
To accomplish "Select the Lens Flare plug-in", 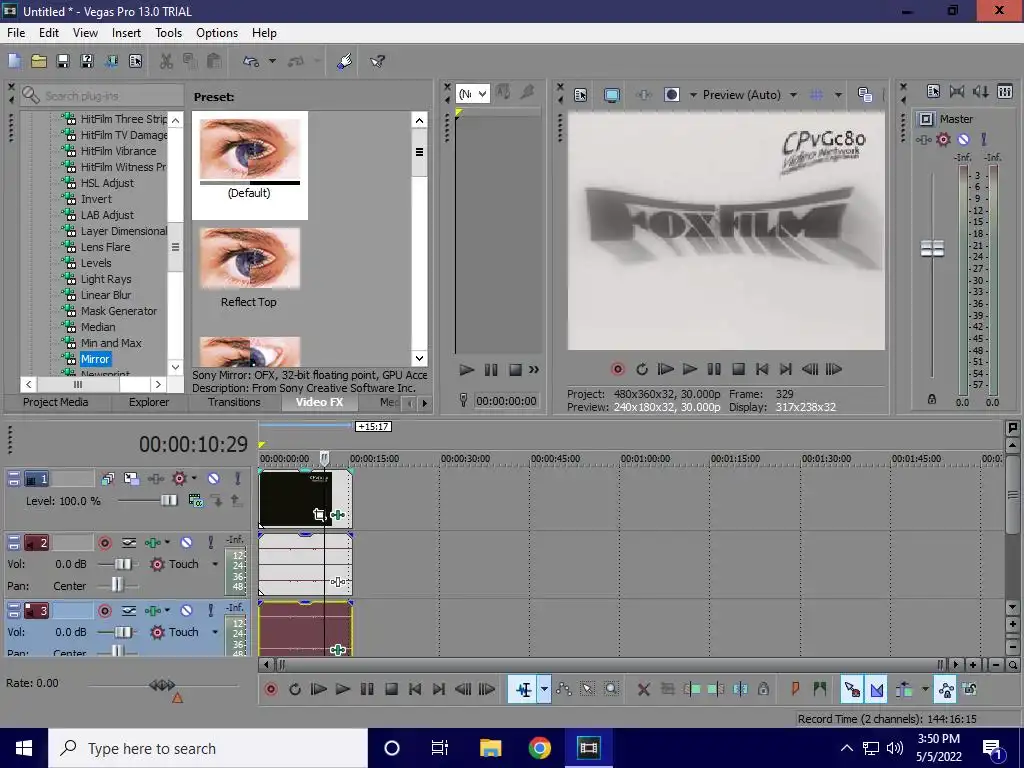I will [105, 247].
